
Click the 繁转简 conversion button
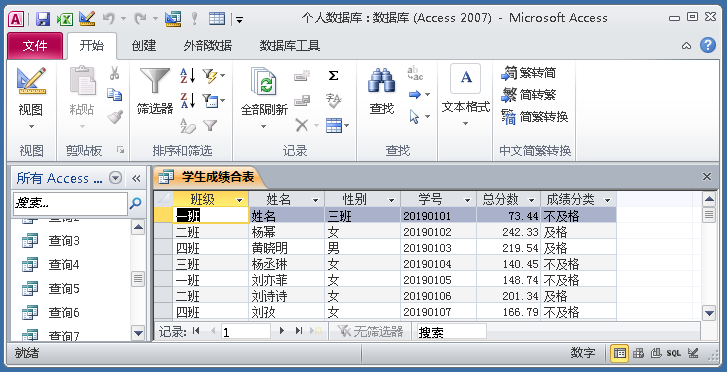(529, 73)
